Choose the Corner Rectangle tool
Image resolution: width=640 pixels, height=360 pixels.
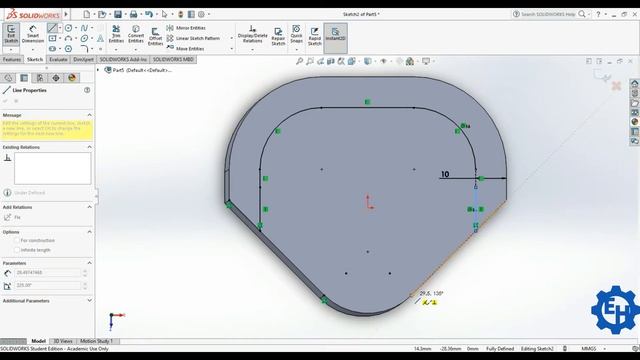pos(52,38)
